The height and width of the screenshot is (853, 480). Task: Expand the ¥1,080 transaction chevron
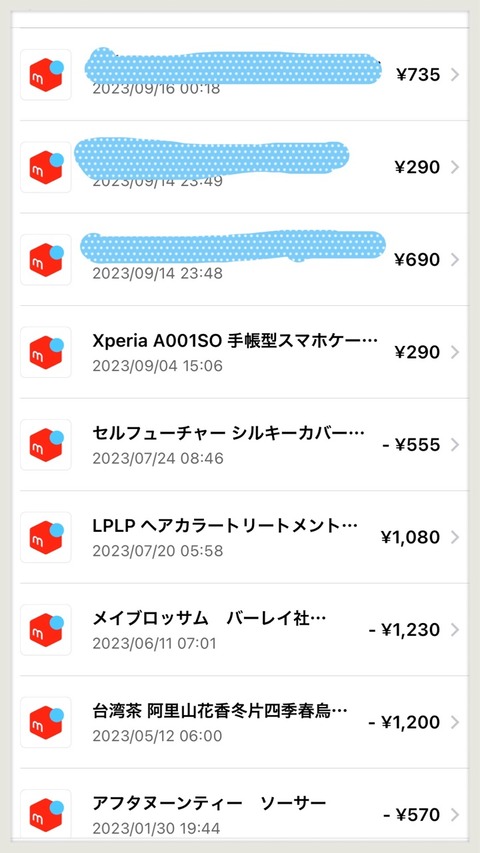[x=455, y=537]
